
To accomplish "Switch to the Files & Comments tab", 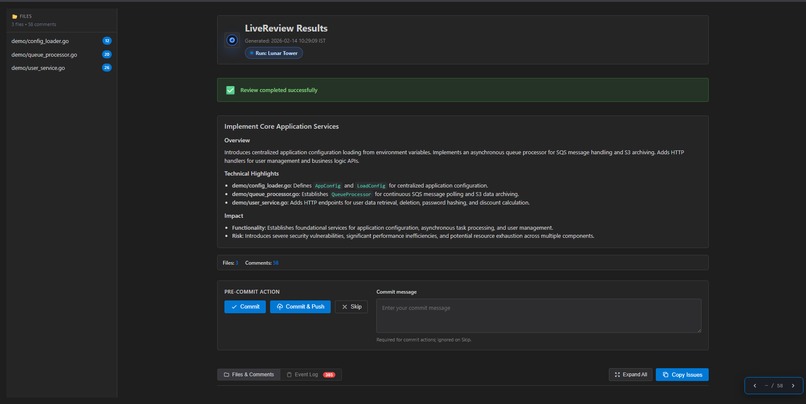I will click(249, 375).
